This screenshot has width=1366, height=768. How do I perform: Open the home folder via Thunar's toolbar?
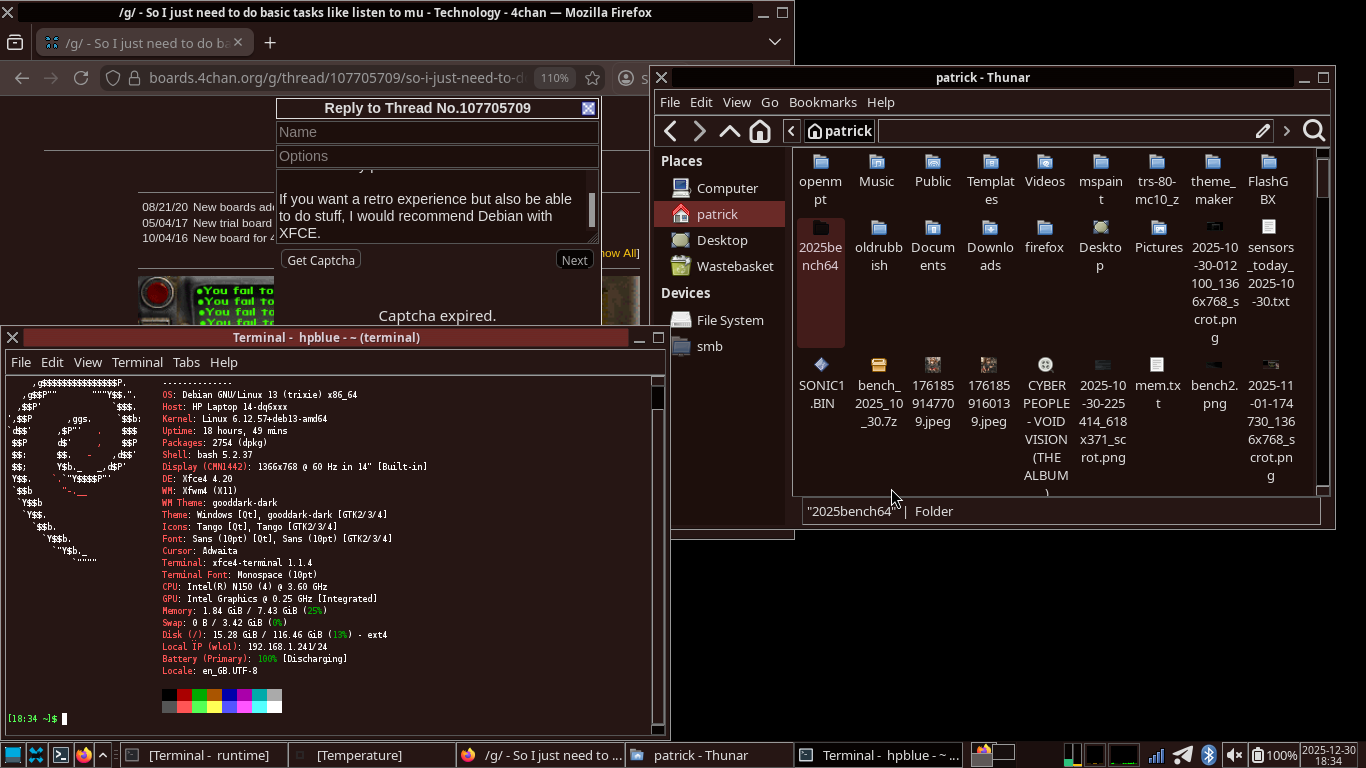click(760, 131)
